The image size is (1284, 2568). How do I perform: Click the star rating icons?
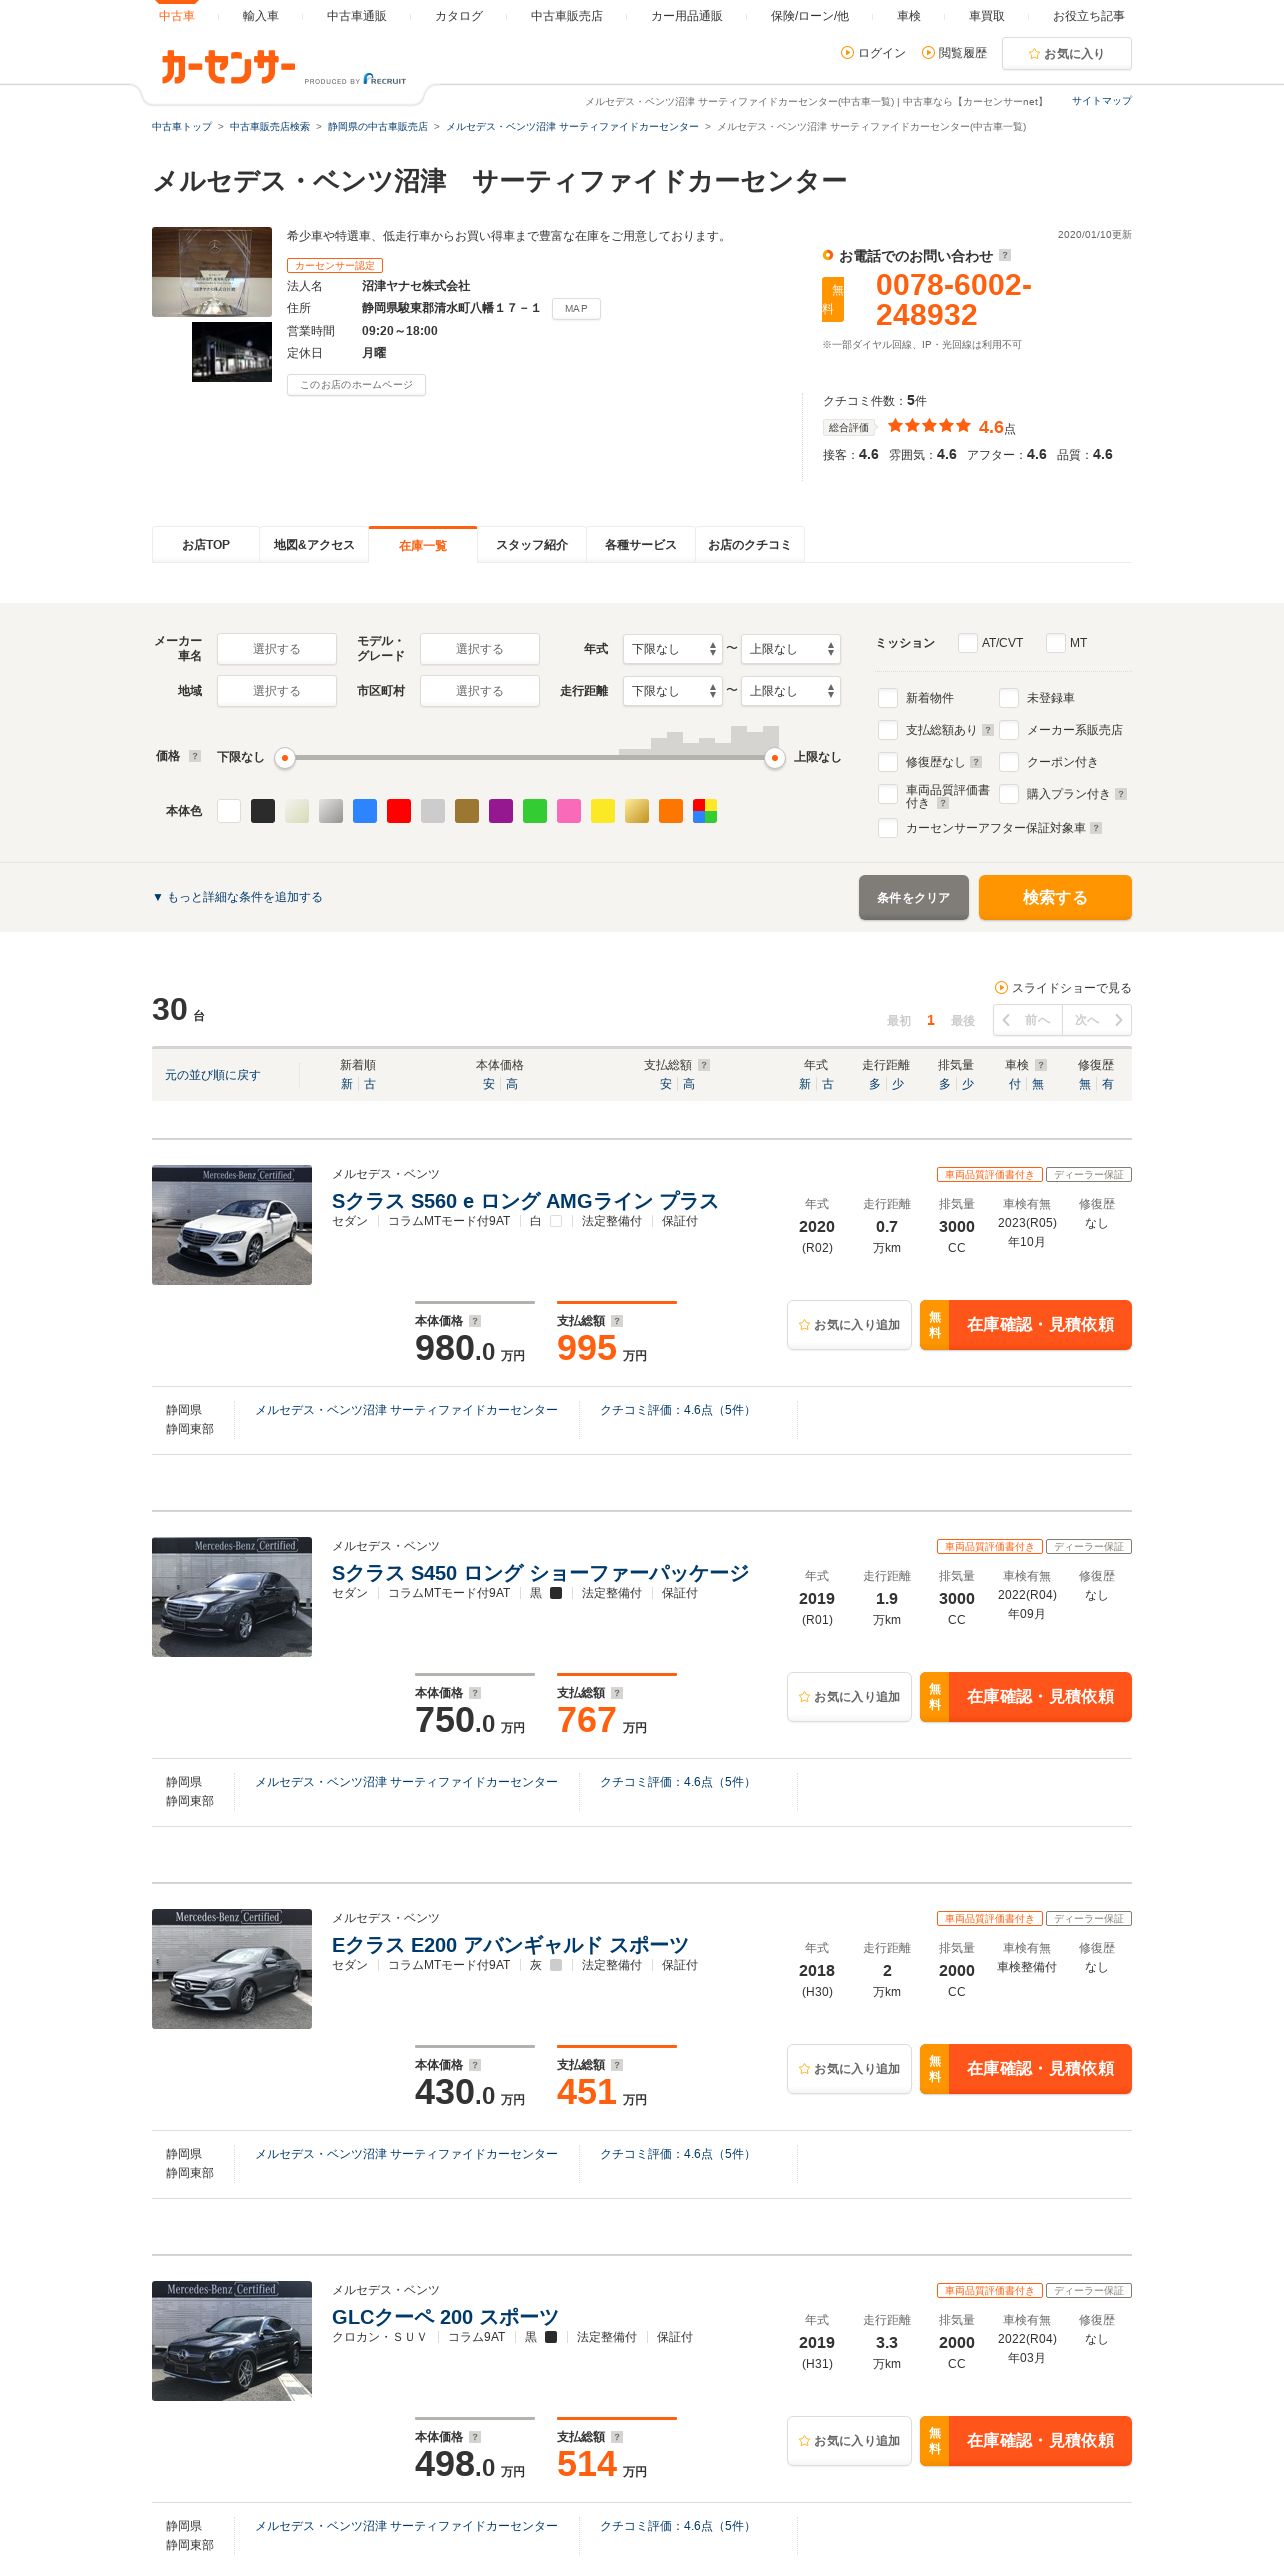(929, 426)
